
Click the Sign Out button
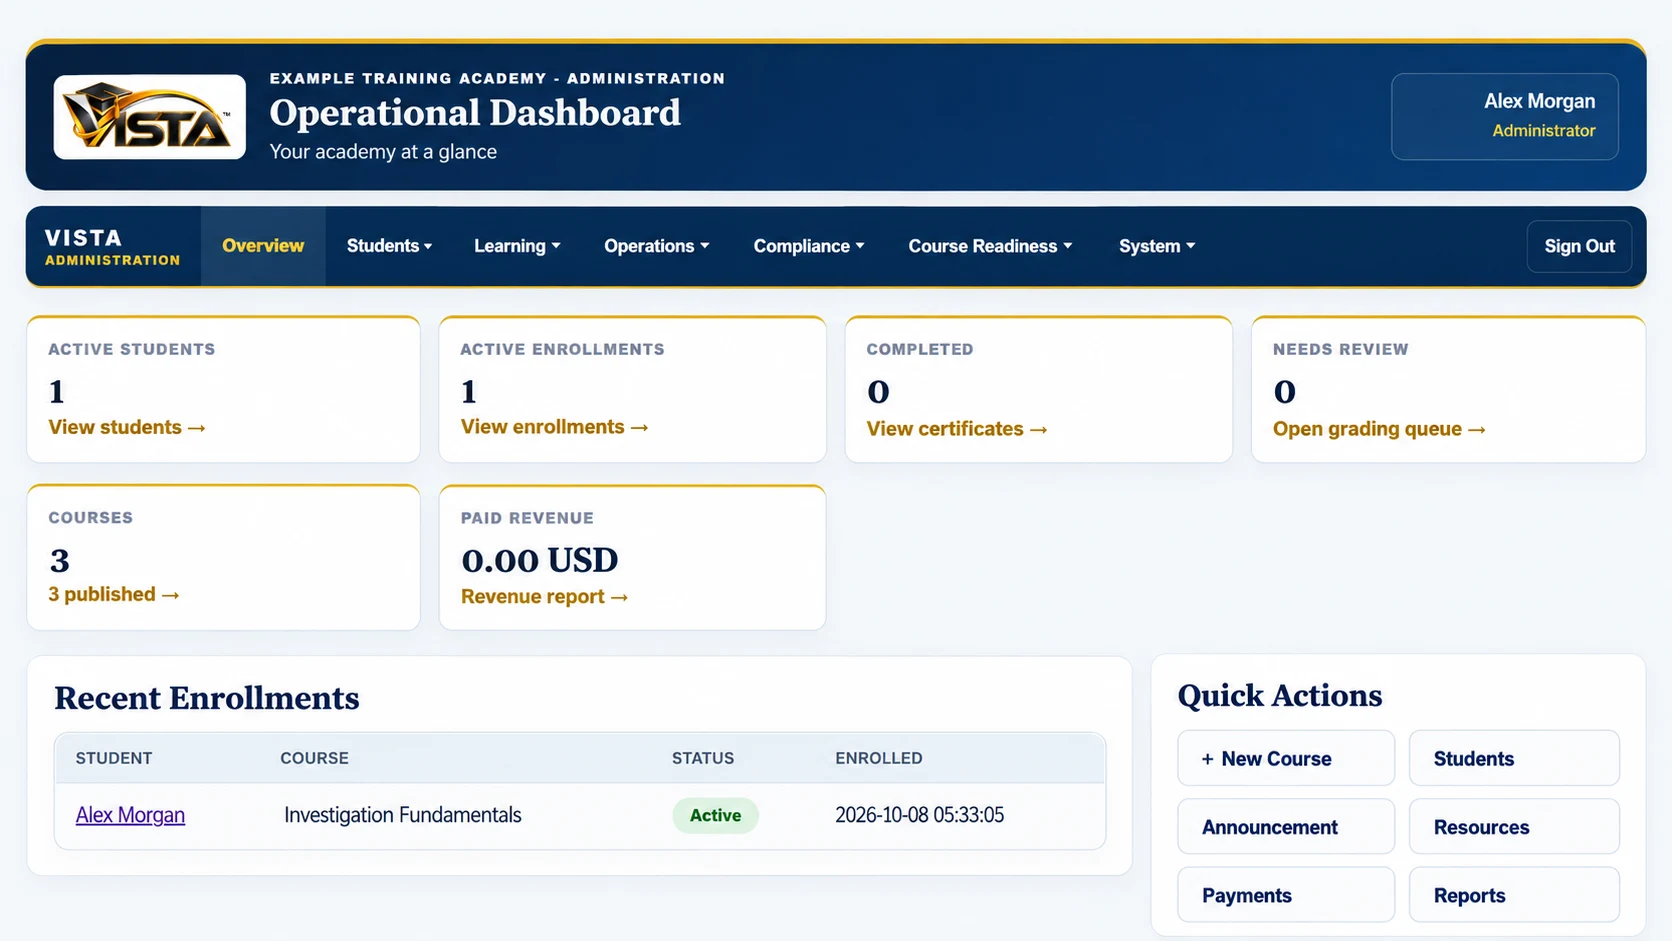point(1579,246)
